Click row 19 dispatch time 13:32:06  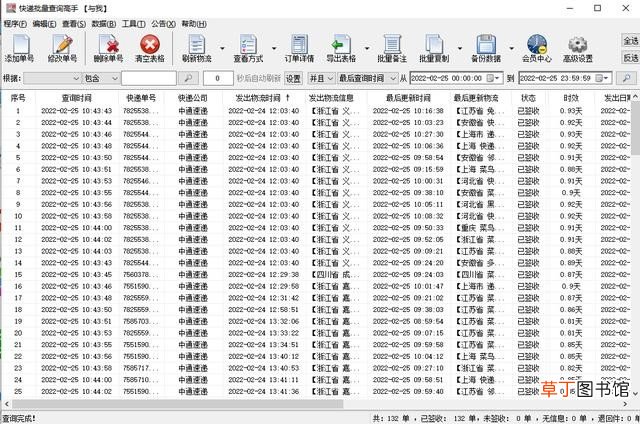(x=264, y=322)
